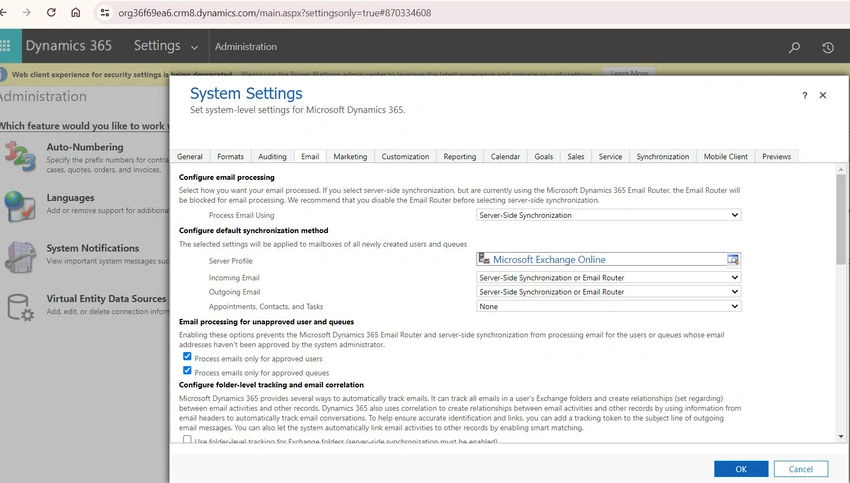Image resolution: width=850 pixels, height=483 pixels.
Task: Switch to the General tab
Action: (x=190, y=157)
